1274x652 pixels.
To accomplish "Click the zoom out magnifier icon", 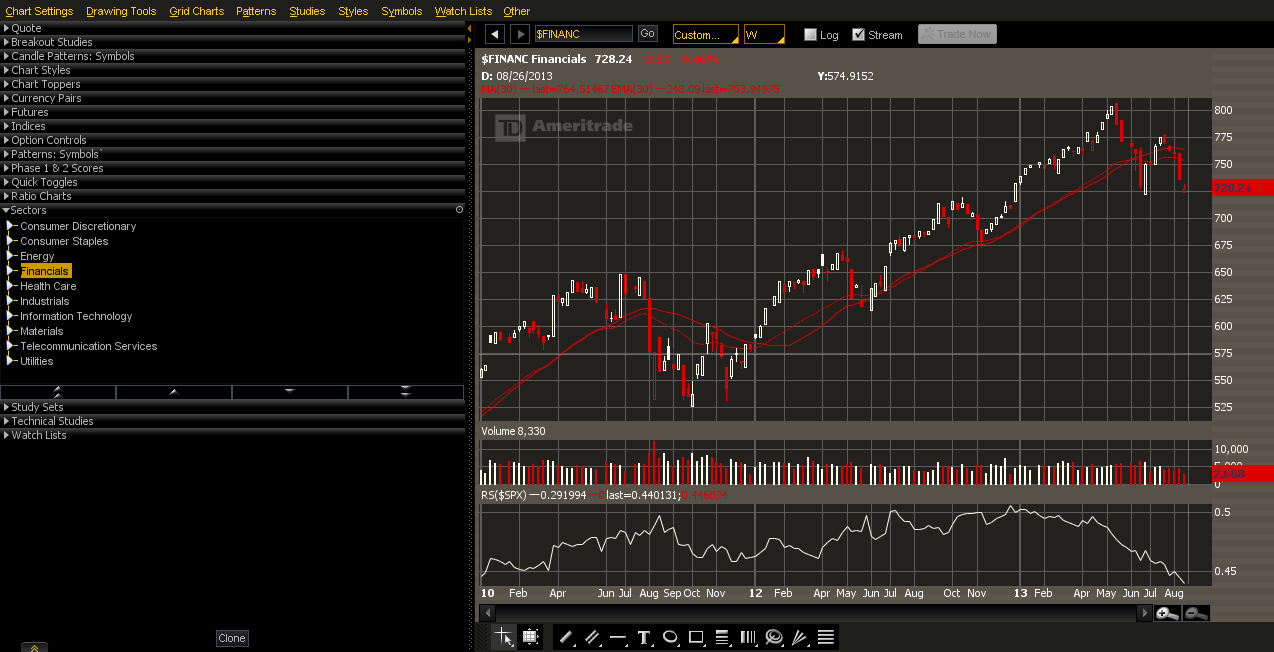I will 1196,613.
